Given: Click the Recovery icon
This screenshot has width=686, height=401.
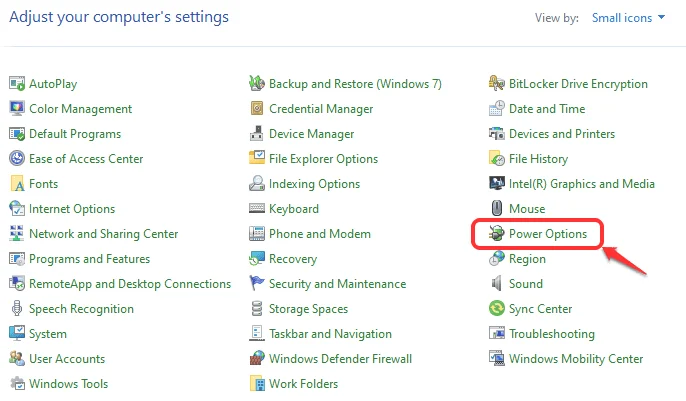Looking at the screenshot, I should click(257, 258).
